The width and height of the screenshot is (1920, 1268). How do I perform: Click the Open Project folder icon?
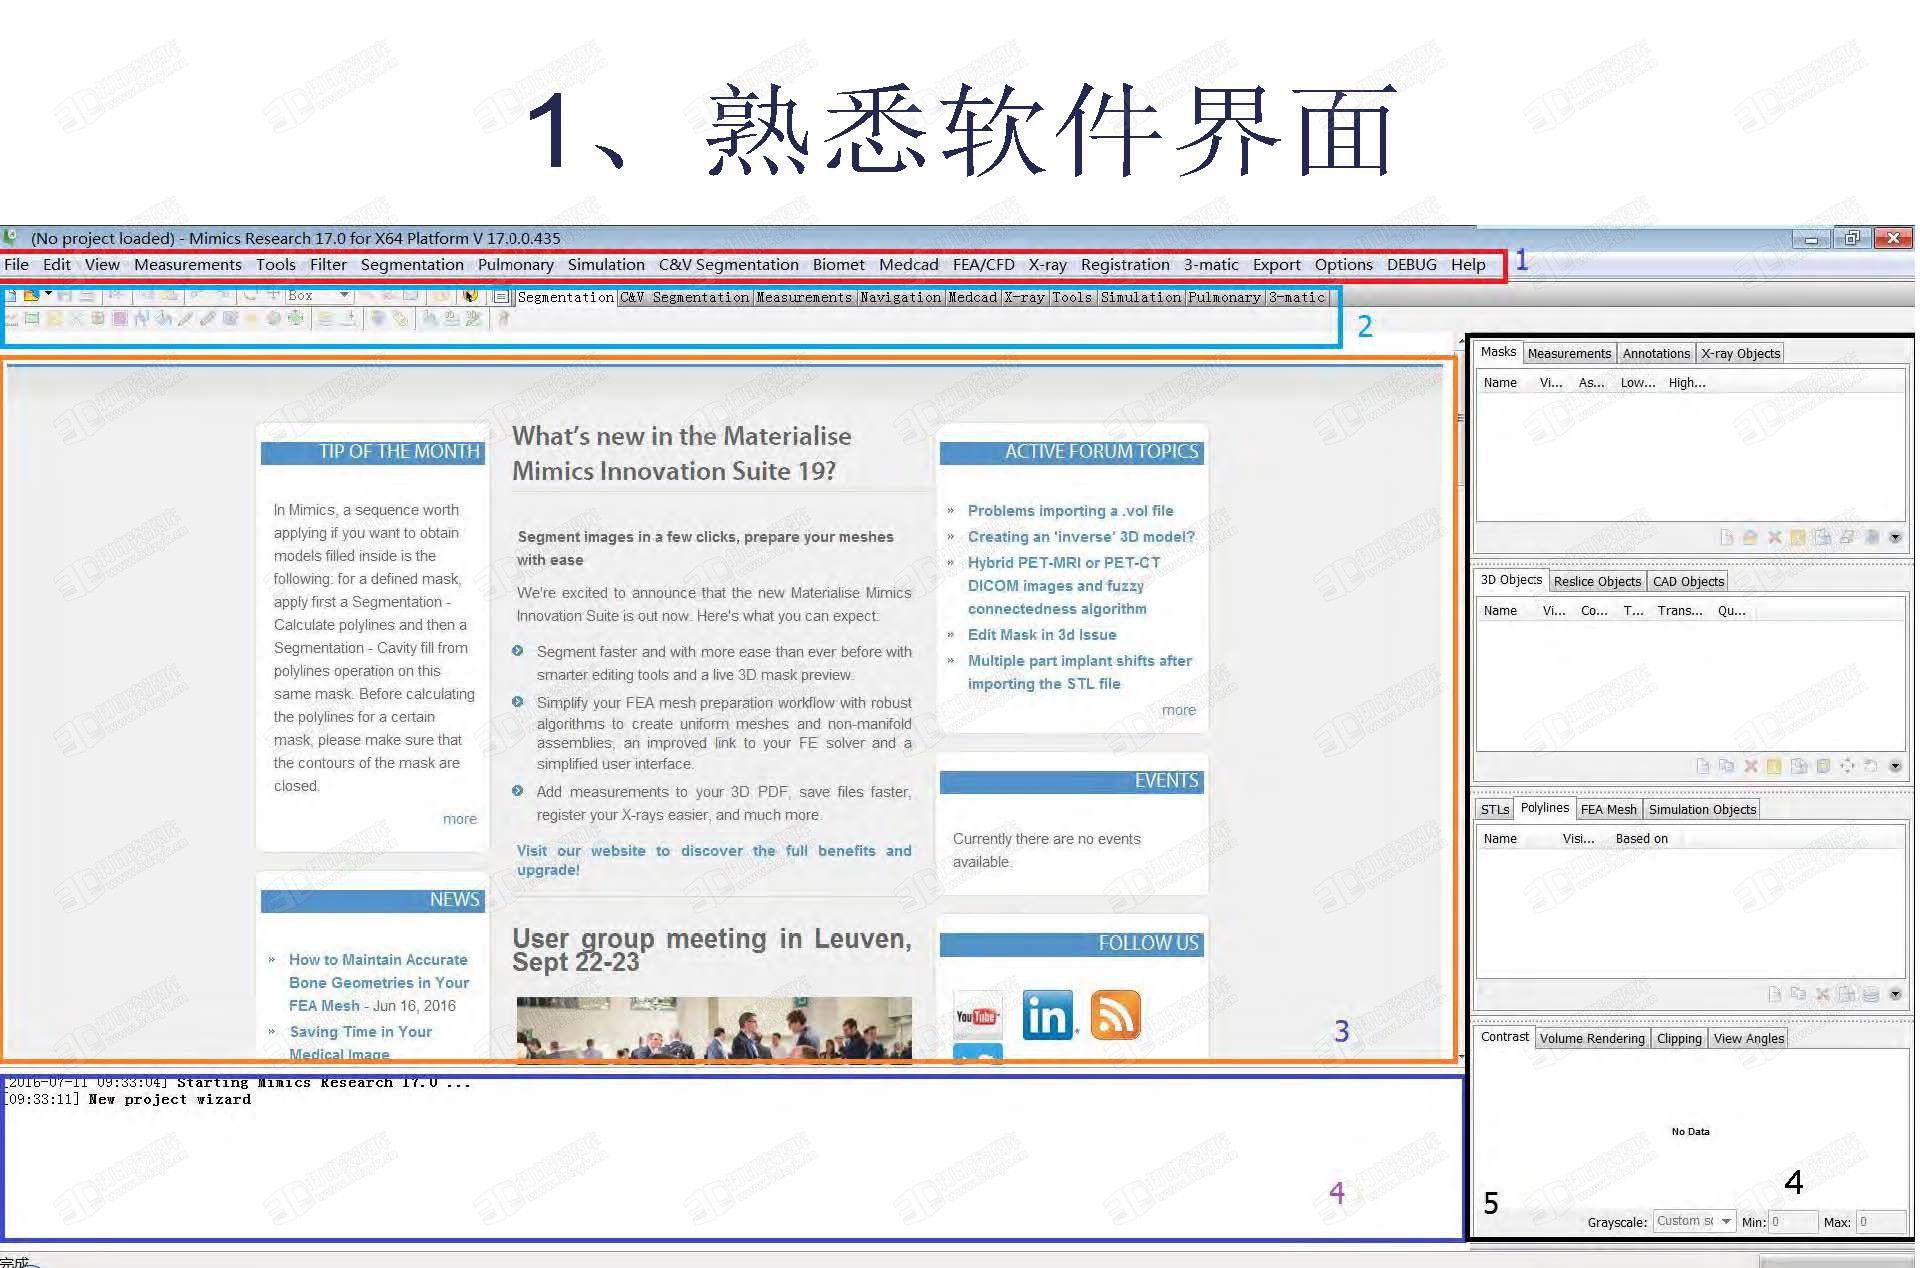pos(31,296)
